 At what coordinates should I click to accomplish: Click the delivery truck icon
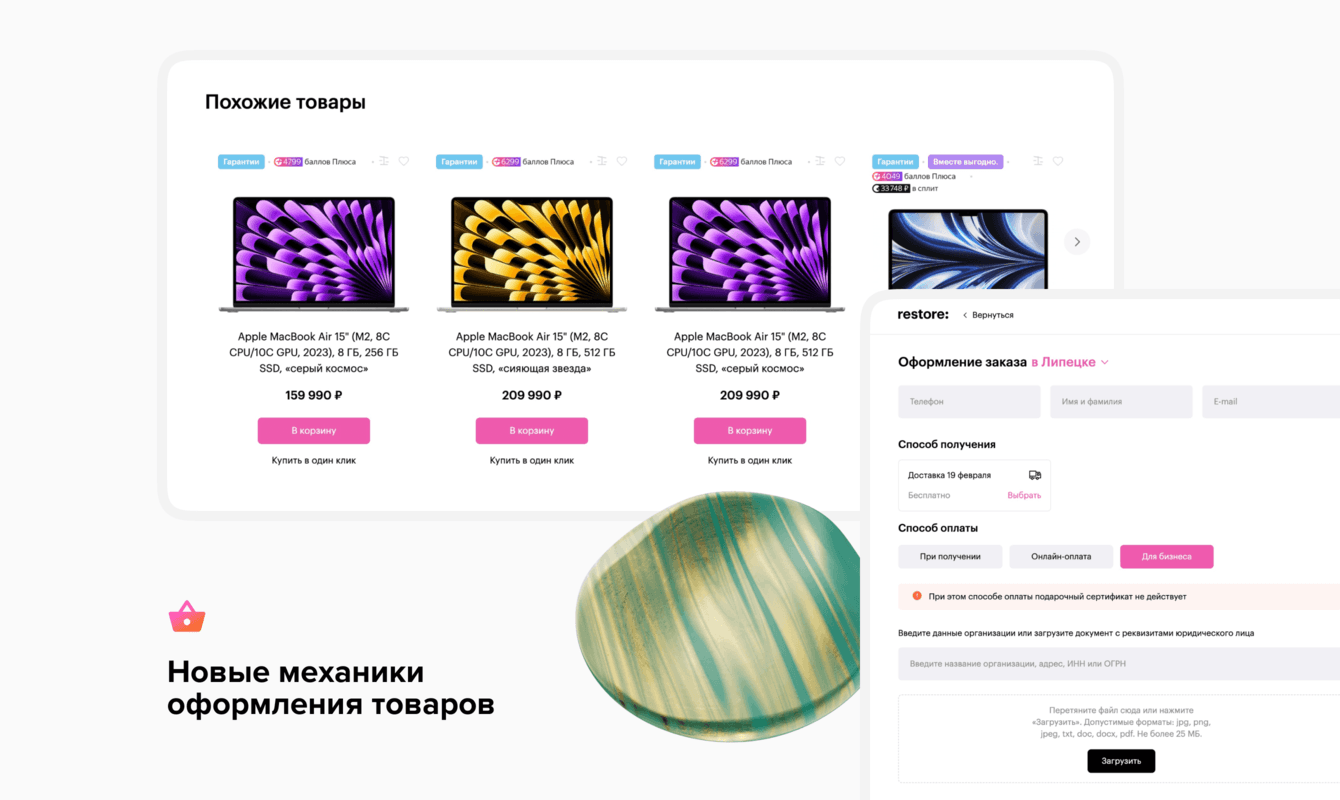tap(1035, 475)
